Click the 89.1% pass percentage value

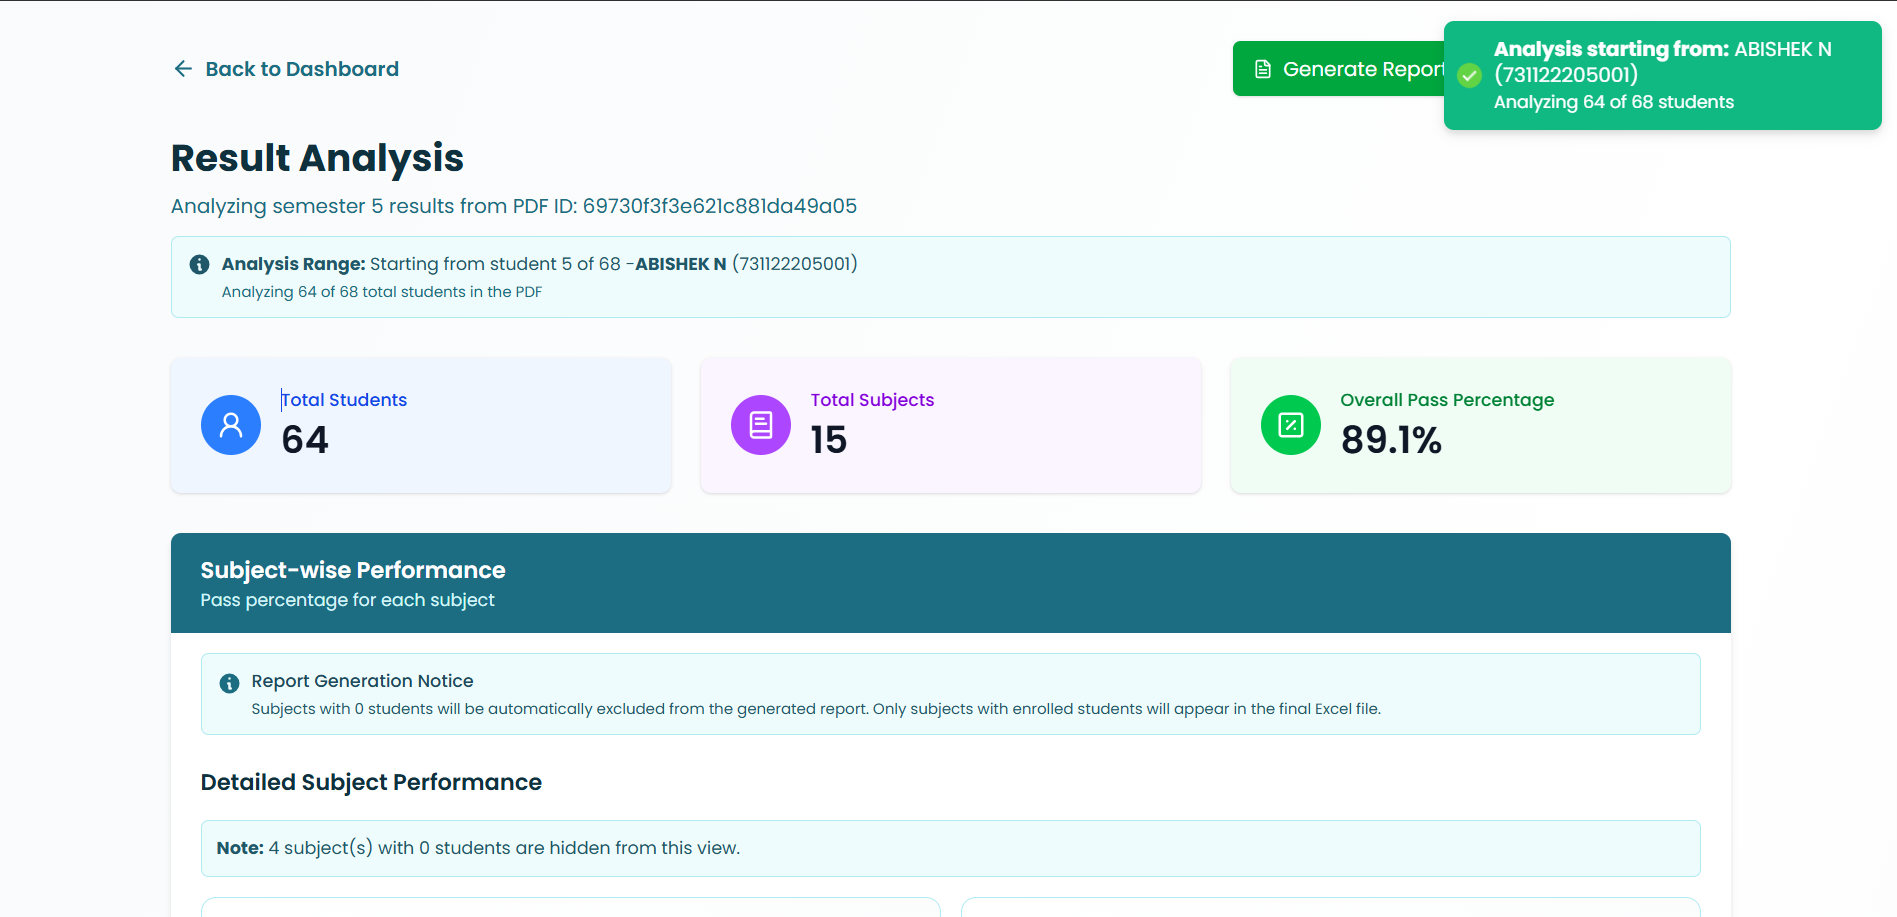[1391, 440]
